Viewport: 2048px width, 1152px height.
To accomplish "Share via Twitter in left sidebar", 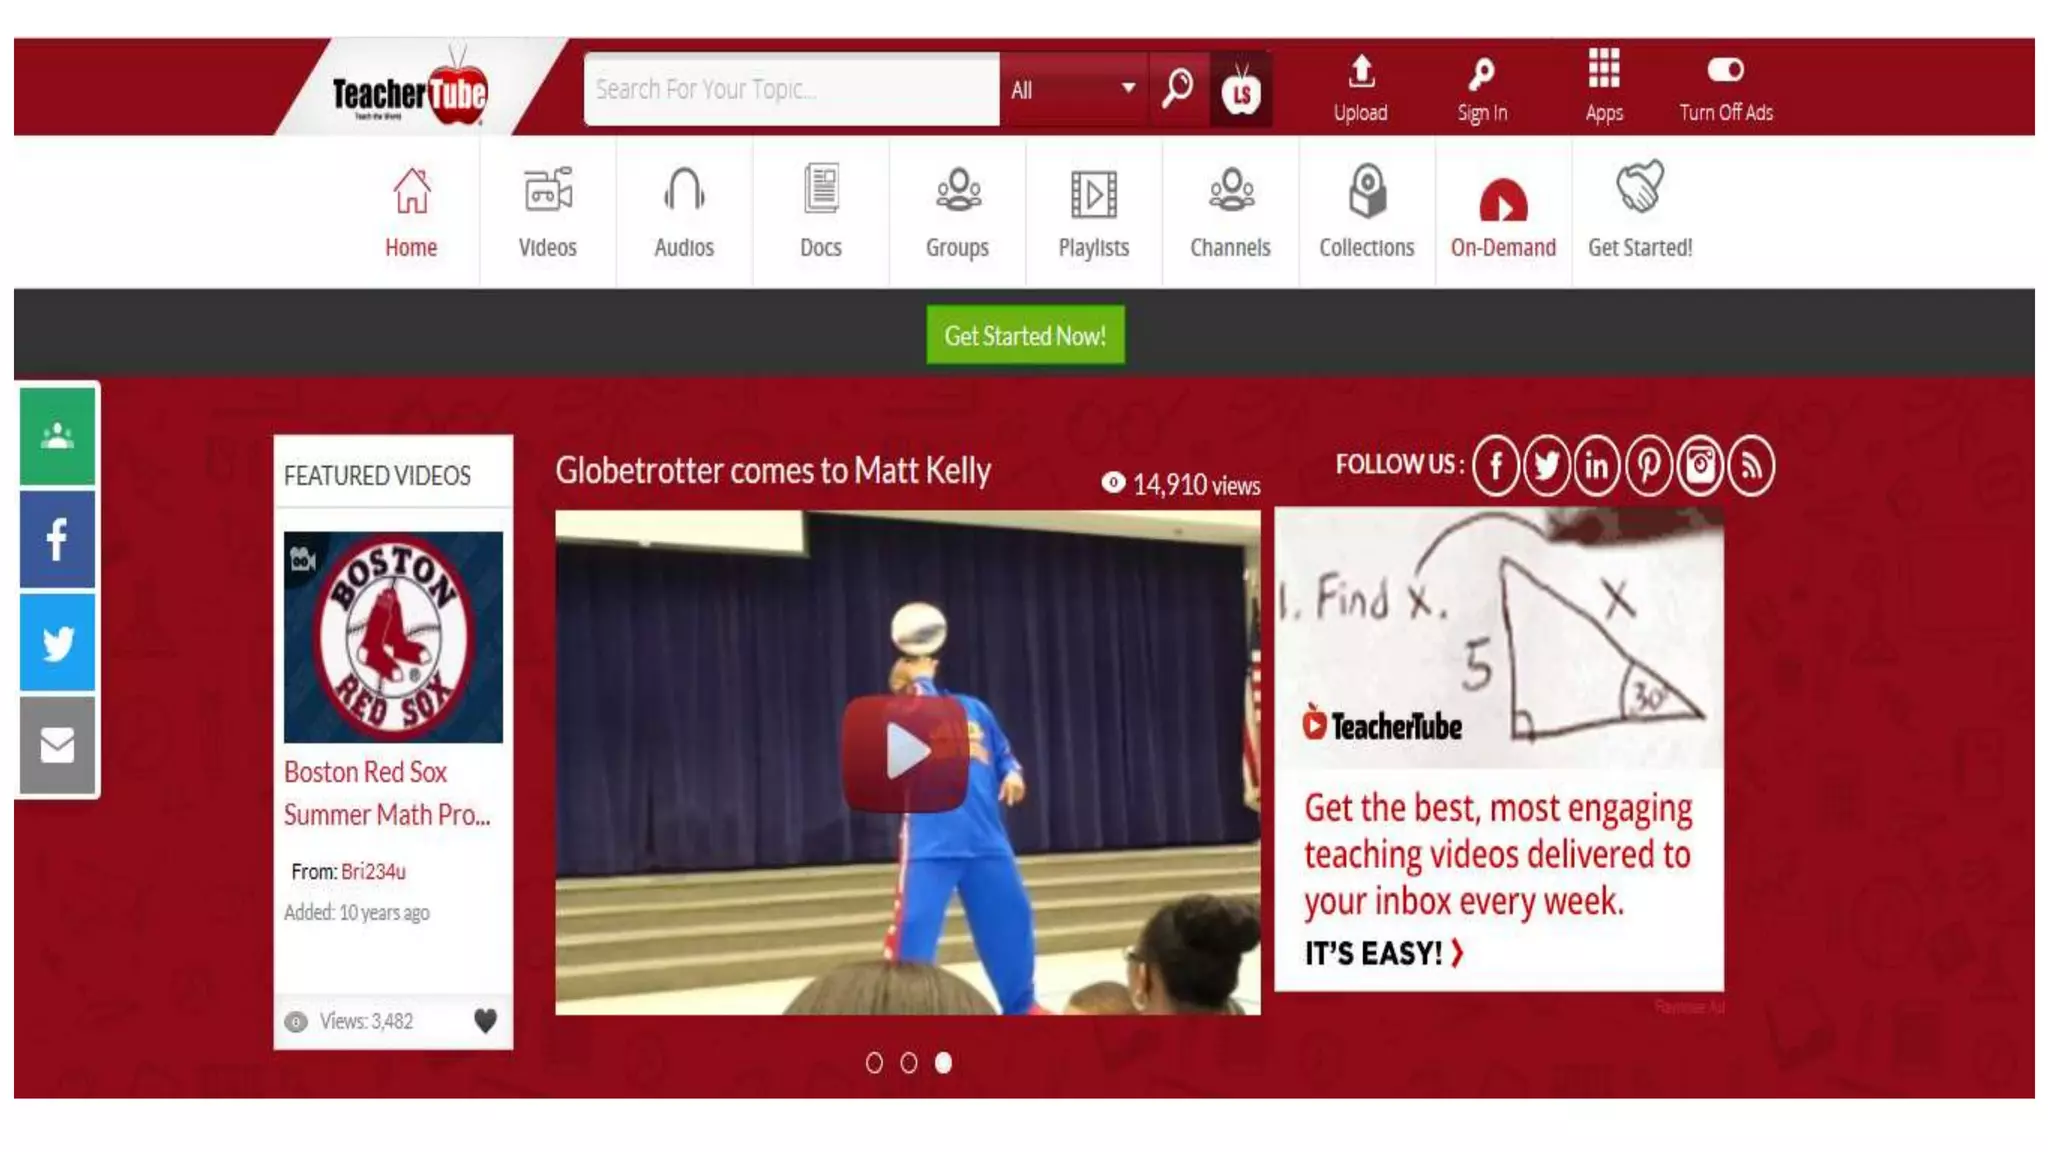I will [x=58, y=643].
